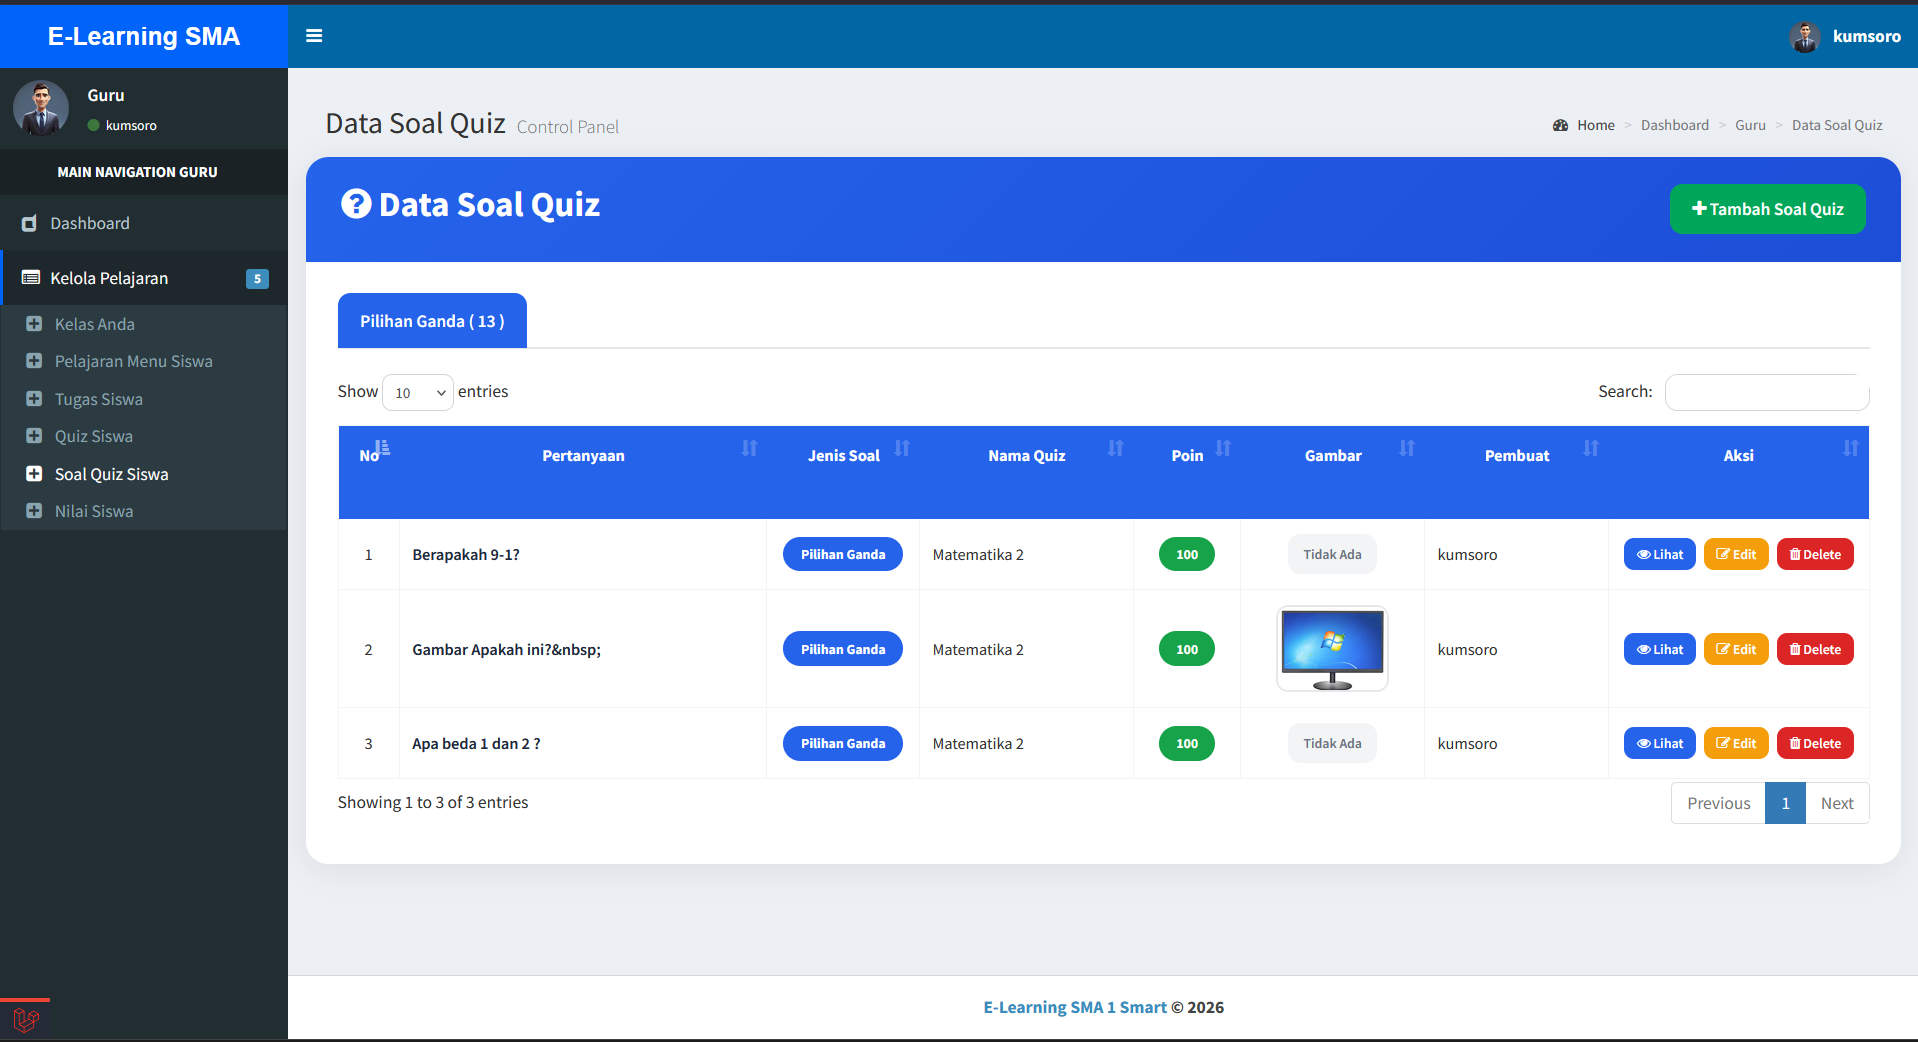The width and height of the screenshot is (1918, 1042).
Task: Sort by Jenis Soal column arrows
Action: (902, 448)
